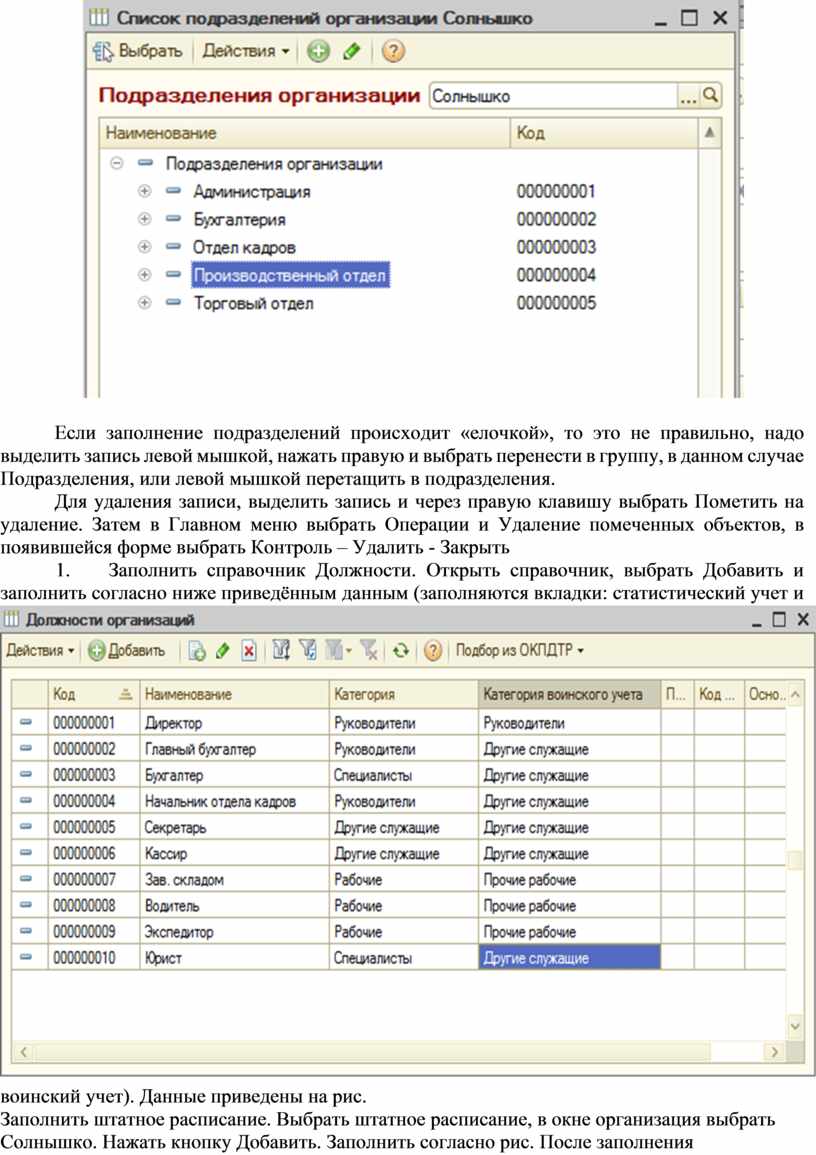Select the Экспедитор row
The image size is (816, 1155).
398,932
